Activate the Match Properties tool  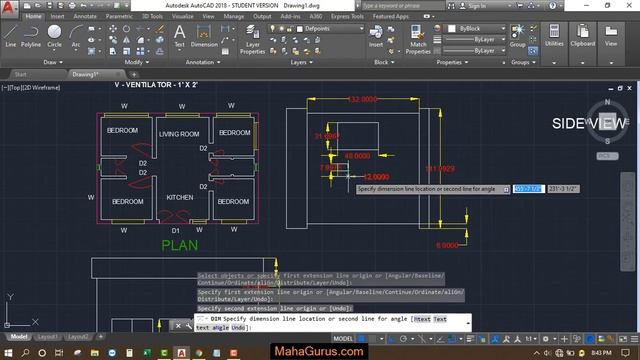[418, 39]
